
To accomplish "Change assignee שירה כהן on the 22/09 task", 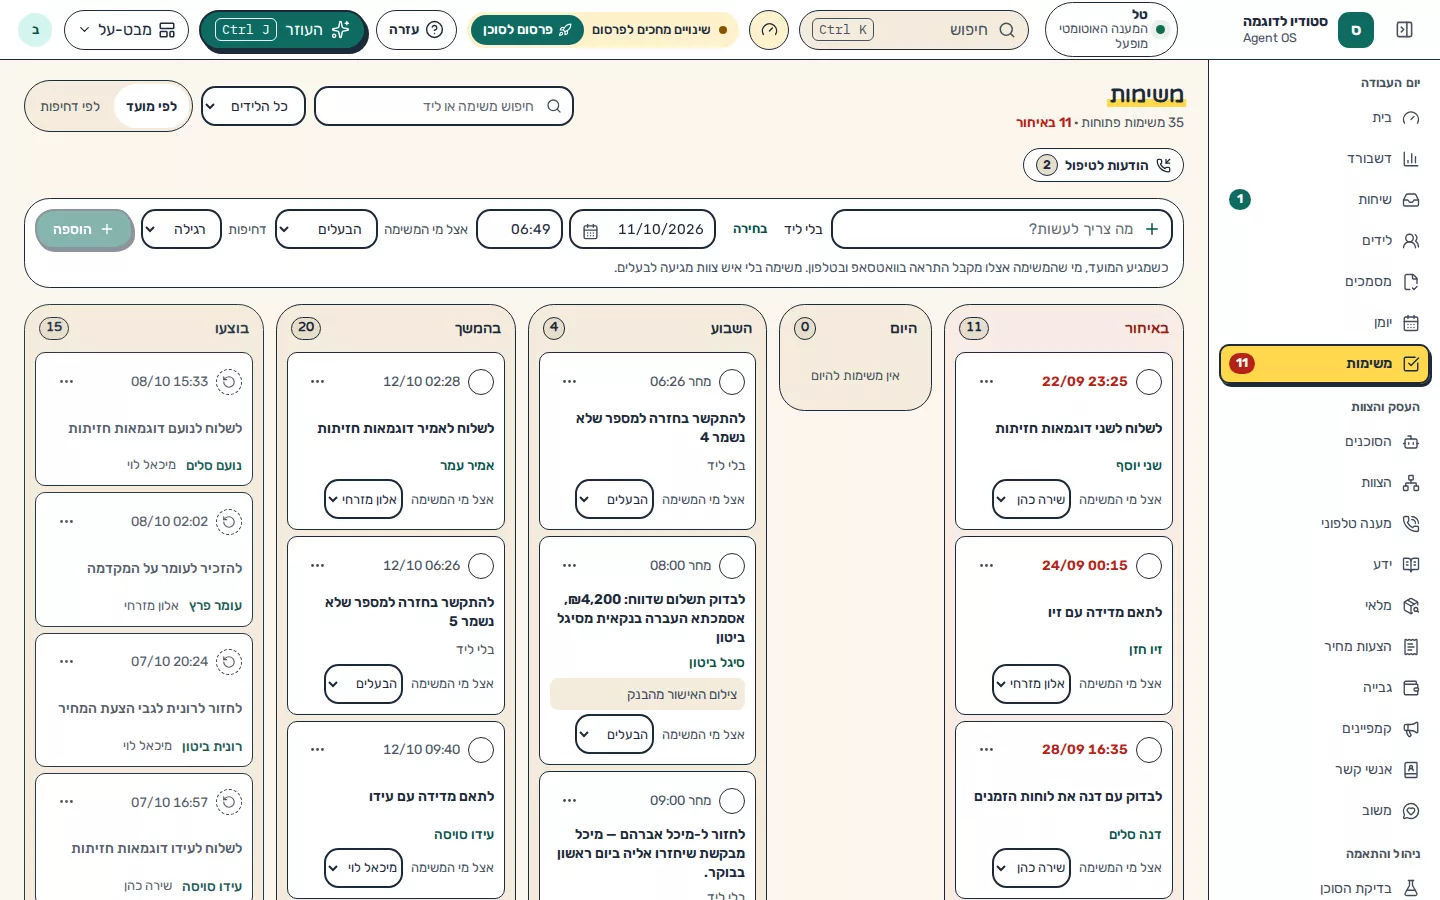I will coord(1033,500).
